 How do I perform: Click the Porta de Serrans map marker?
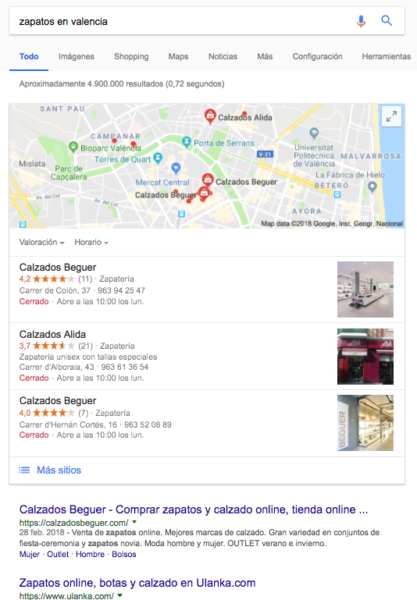186,142
